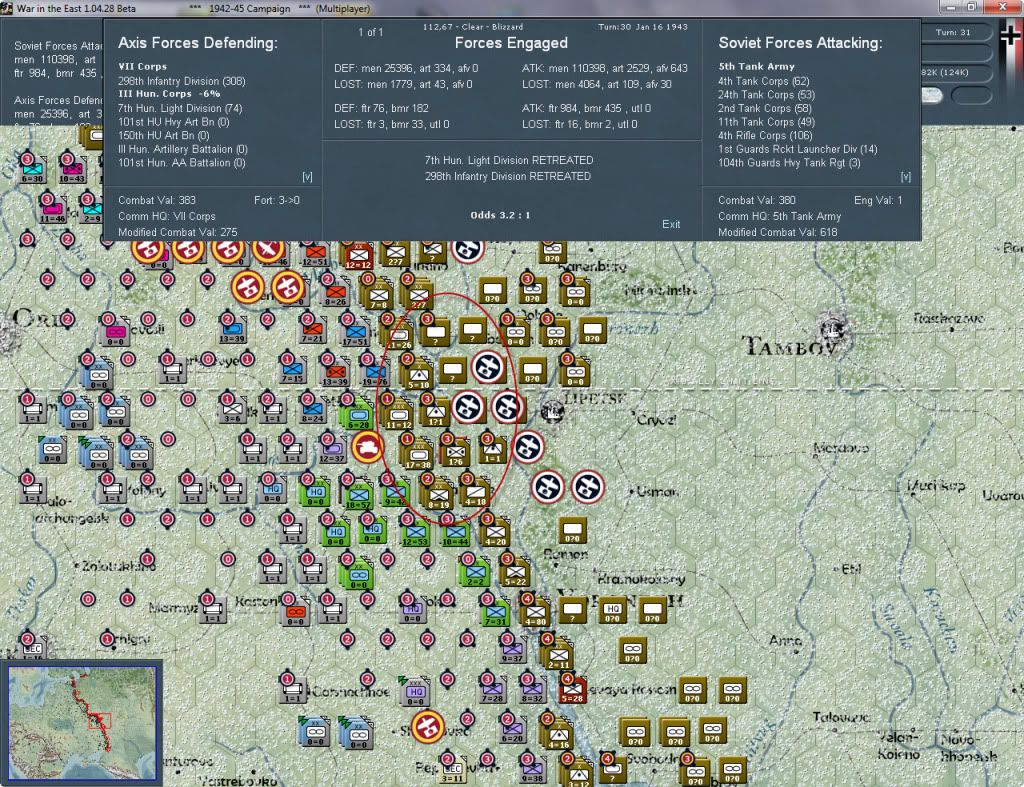This screenshot has width=1024, height=787.
Task: Select Soviet 4=80 infantry stack
Action: pyautogui.click(x=536, y=613)
